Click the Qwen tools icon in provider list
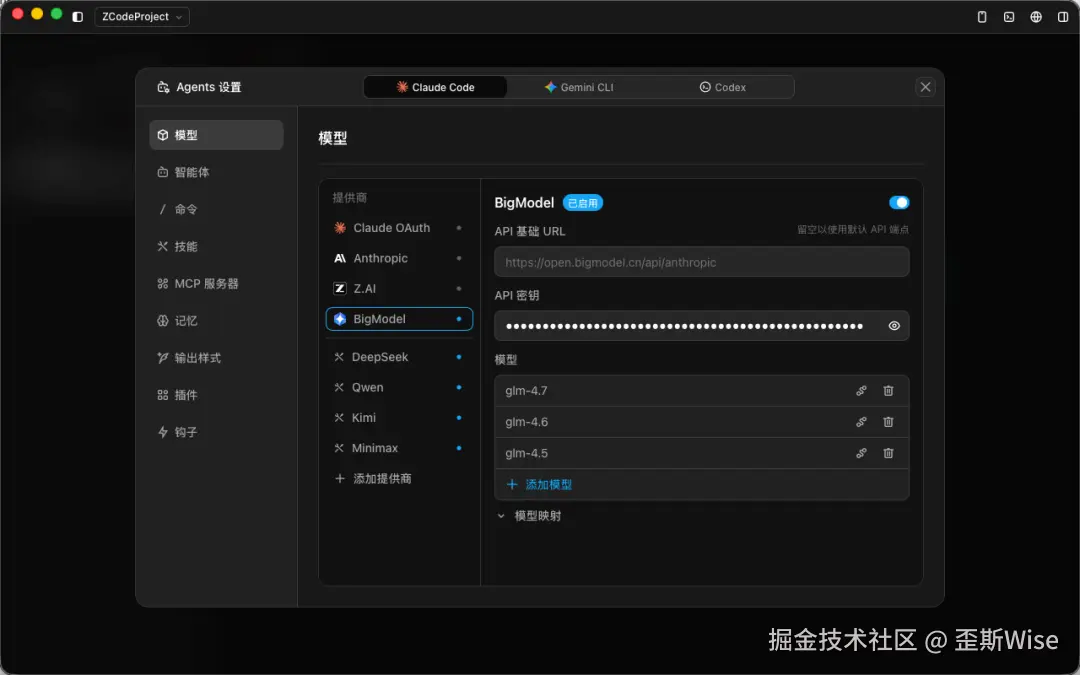 339,387
